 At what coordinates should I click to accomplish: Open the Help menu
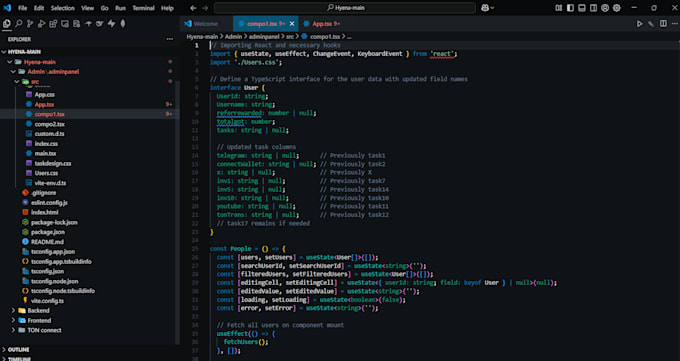(167, 8)
